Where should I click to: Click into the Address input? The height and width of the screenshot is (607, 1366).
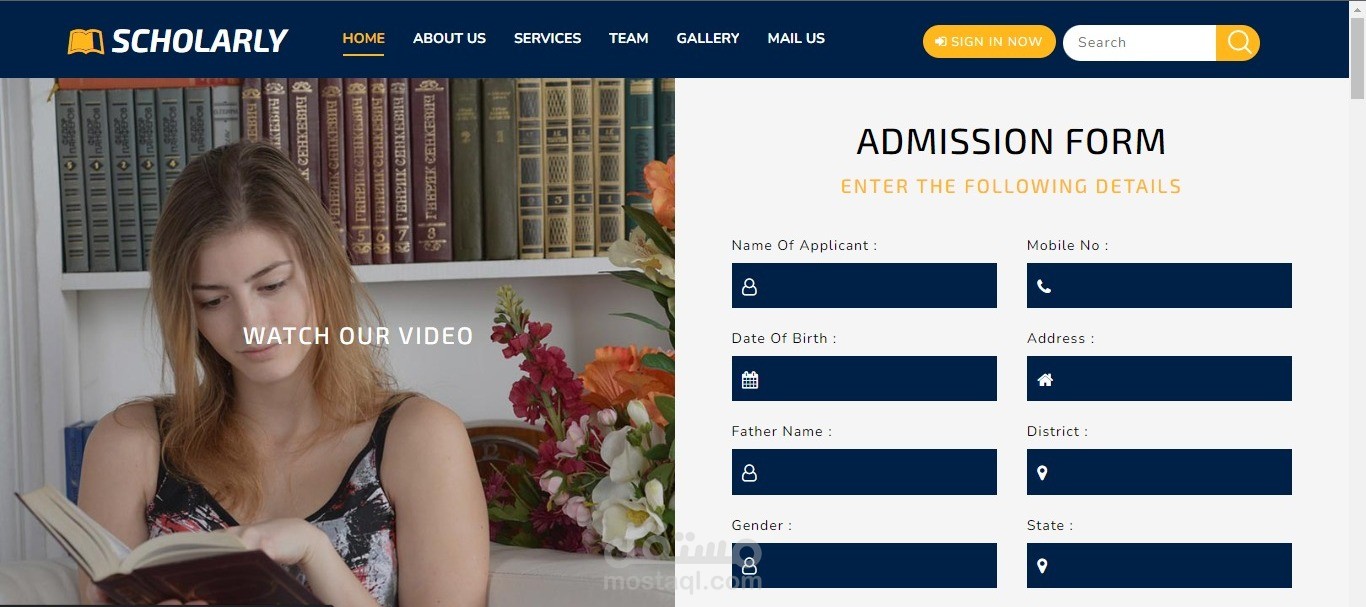pyautogui.click(x=1159, y=379)
